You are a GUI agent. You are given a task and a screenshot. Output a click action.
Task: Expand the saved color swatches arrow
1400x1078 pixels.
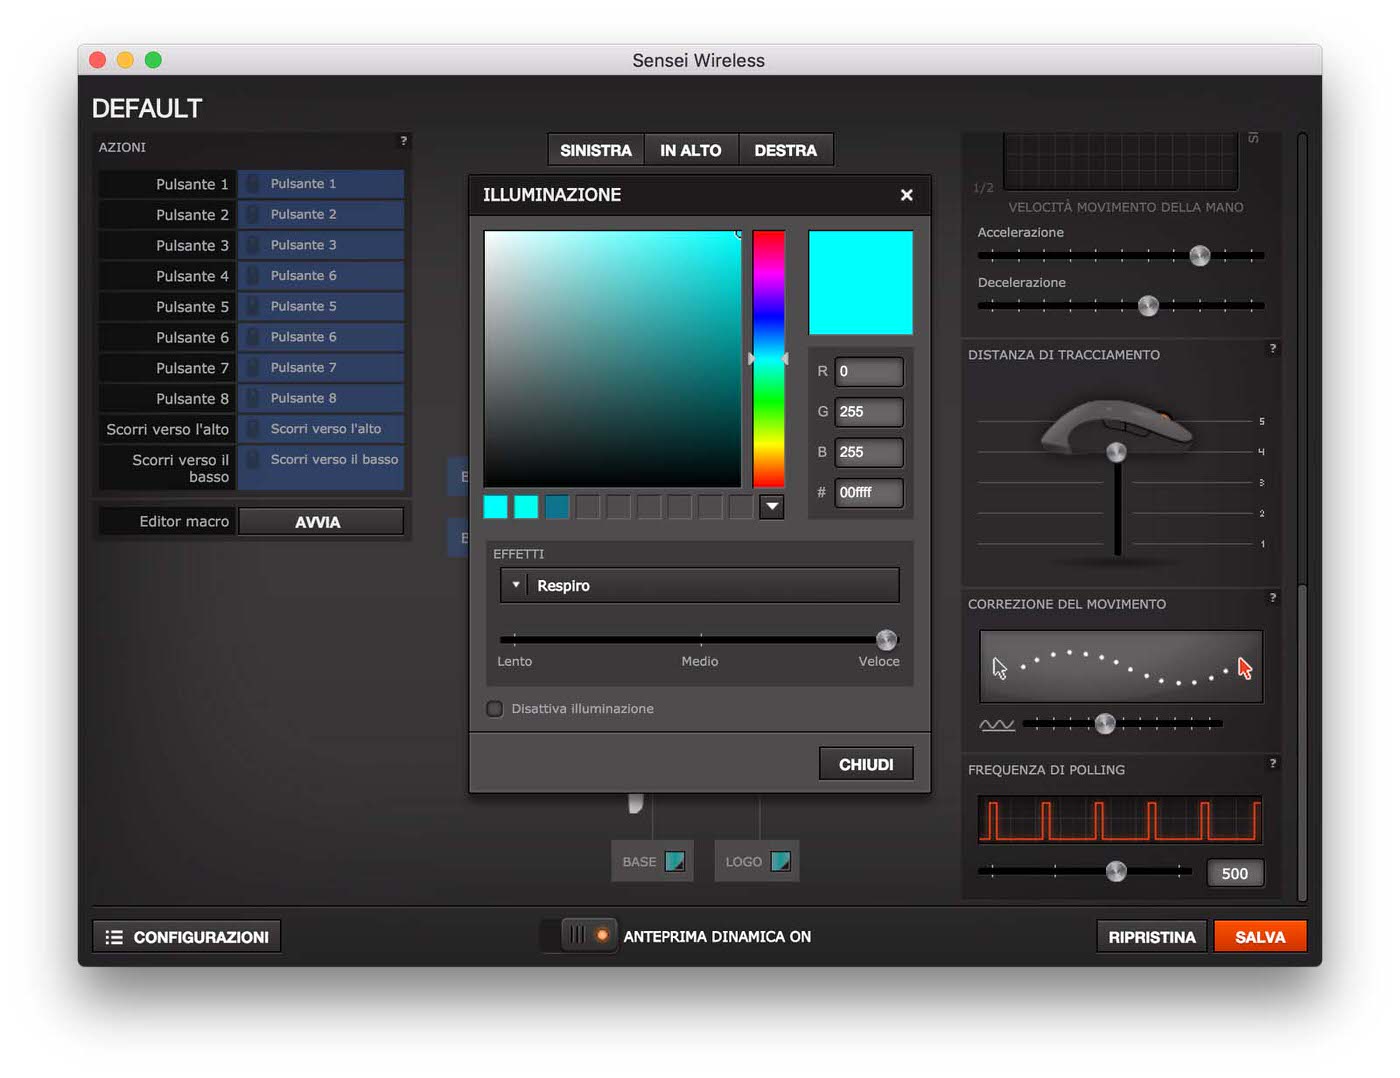(x=771, y=507)
